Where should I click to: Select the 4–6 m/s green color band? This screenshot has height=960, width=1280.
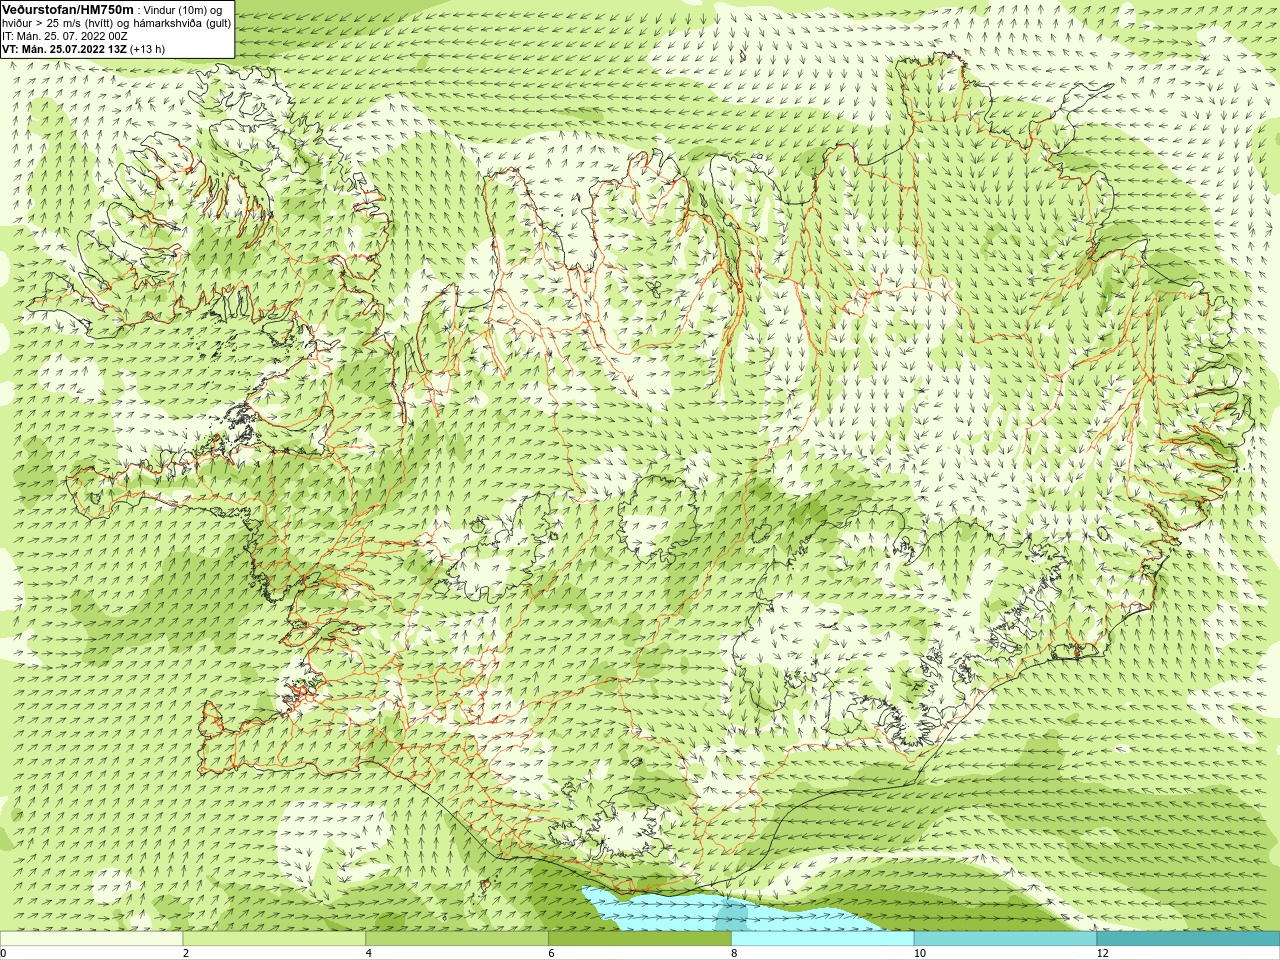point(457,938)
